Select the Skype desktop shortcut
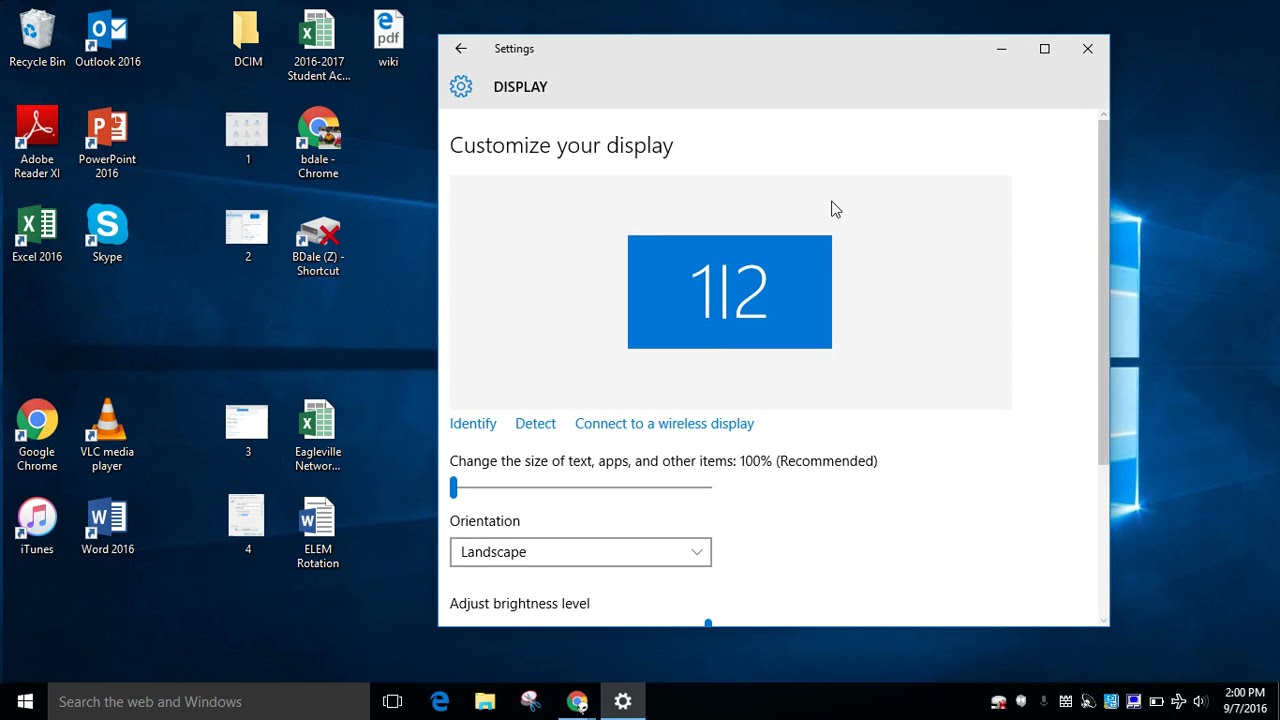Screen dimensions: 1280x720 pos(107,234)
